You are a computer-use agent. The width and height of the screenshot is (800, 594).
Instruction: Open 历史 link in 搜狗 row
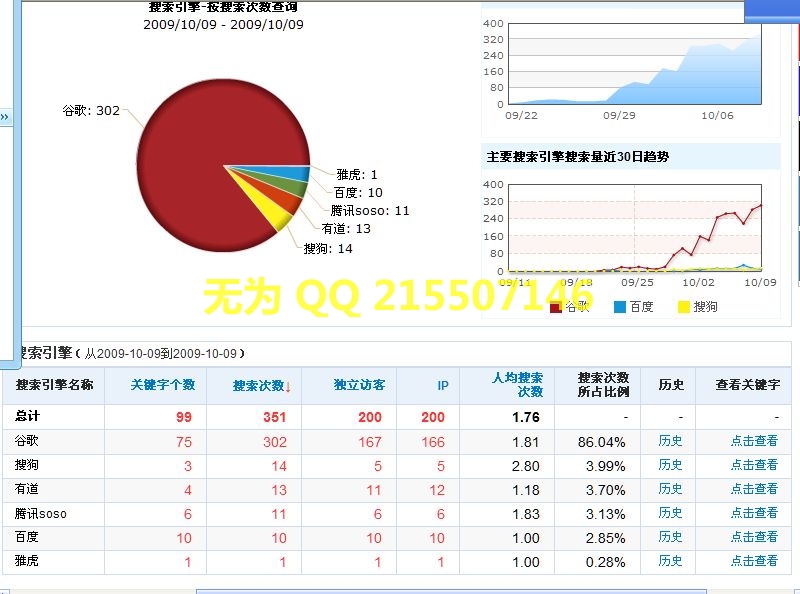[670, 465]
